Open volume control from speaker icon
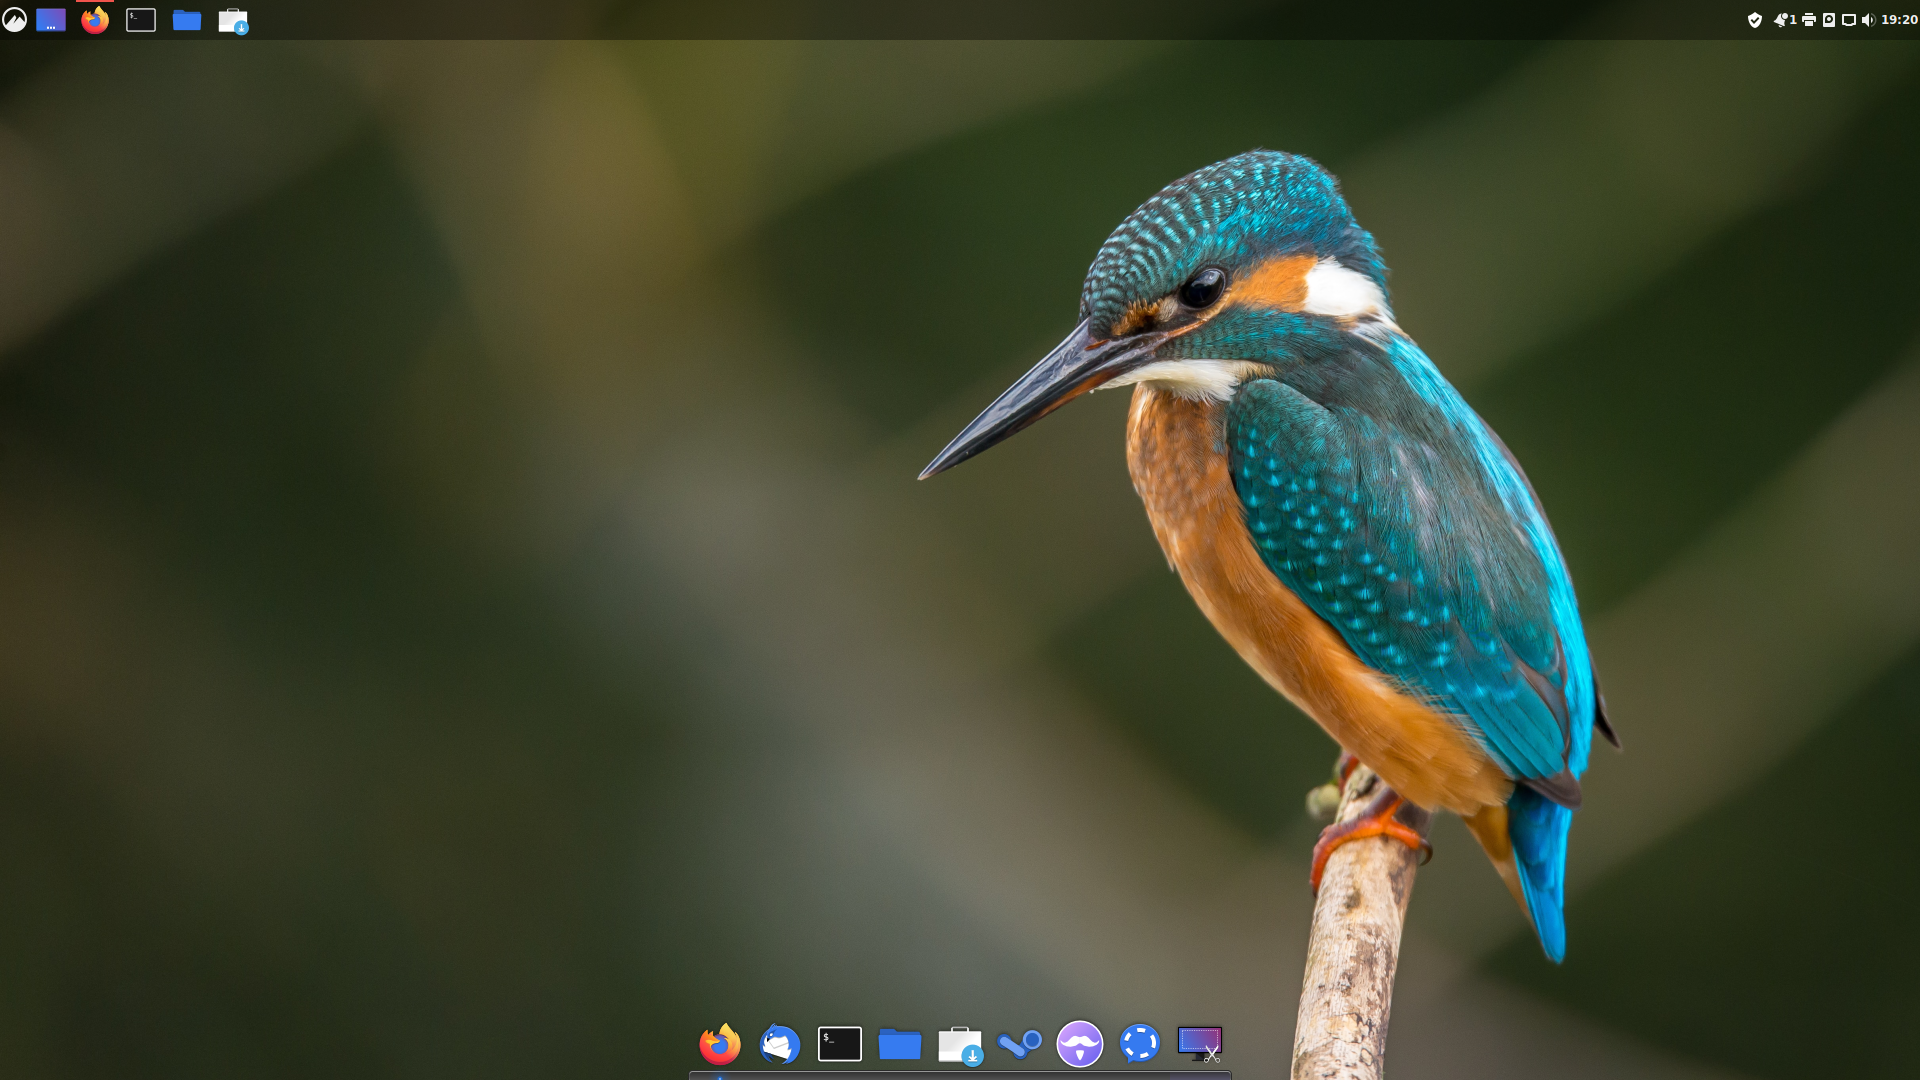 (1868, 20)
